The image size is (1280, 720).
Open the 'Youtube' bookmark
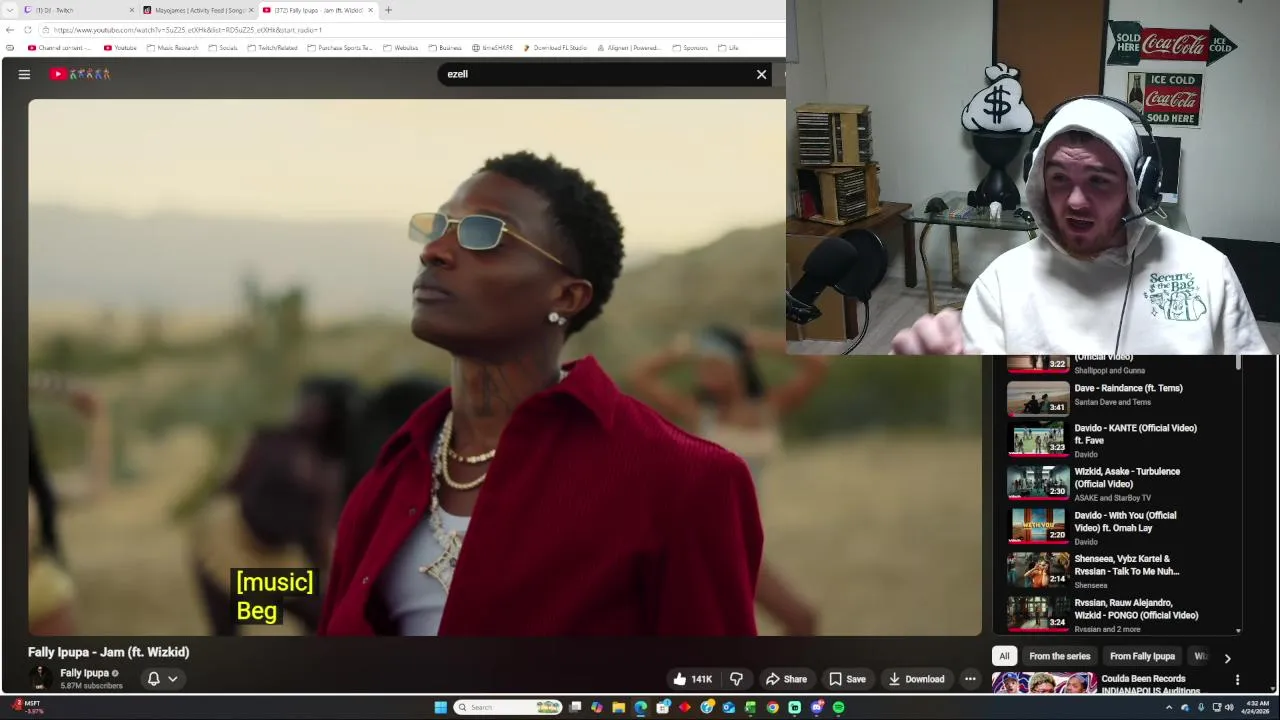tap(120, 48)
